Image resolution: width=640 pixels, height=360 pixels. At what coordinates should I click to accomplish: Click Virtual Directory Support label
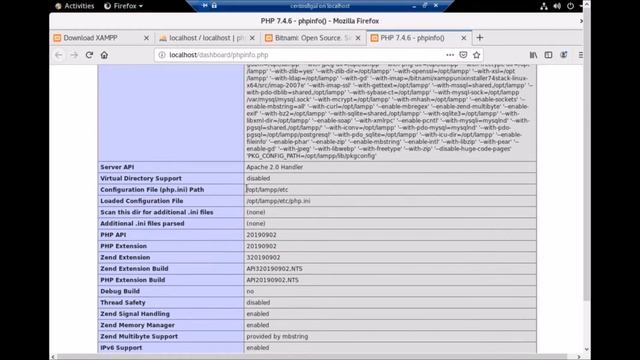(141, 178)
